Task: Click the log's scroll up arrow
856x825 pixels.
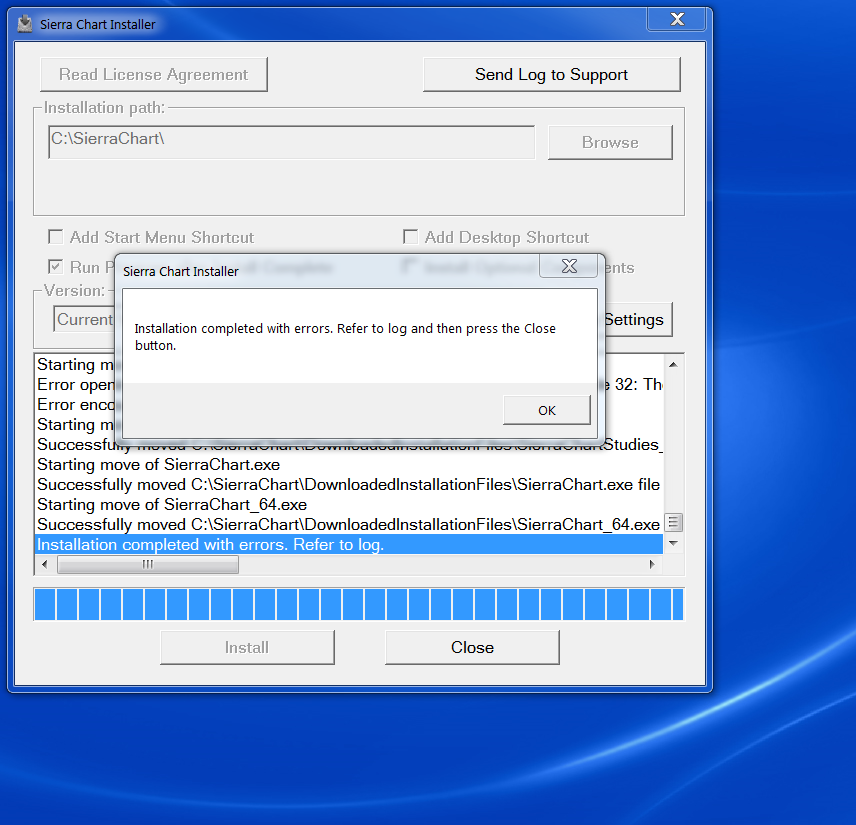Action: [673, 365]
